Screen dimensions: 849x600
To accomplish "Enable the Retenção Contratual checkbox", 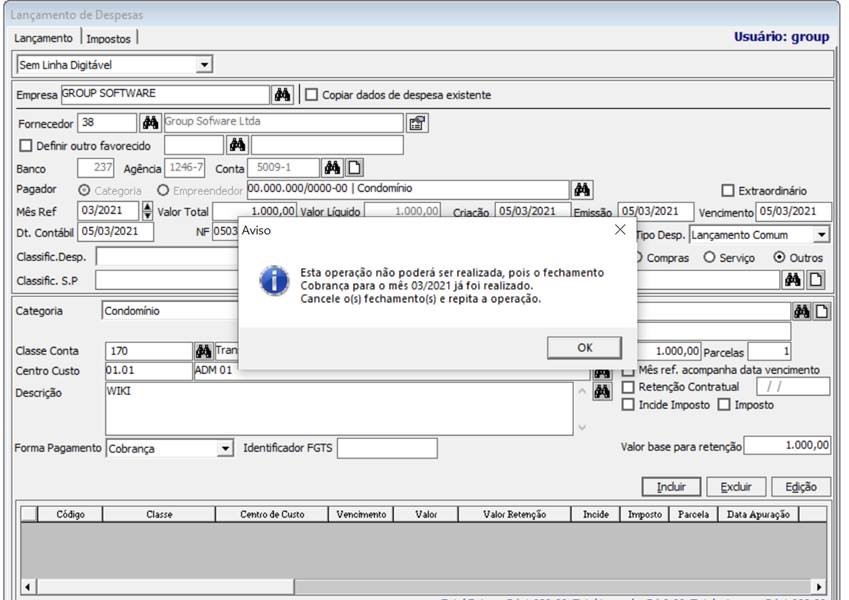I will click(628, 387).
